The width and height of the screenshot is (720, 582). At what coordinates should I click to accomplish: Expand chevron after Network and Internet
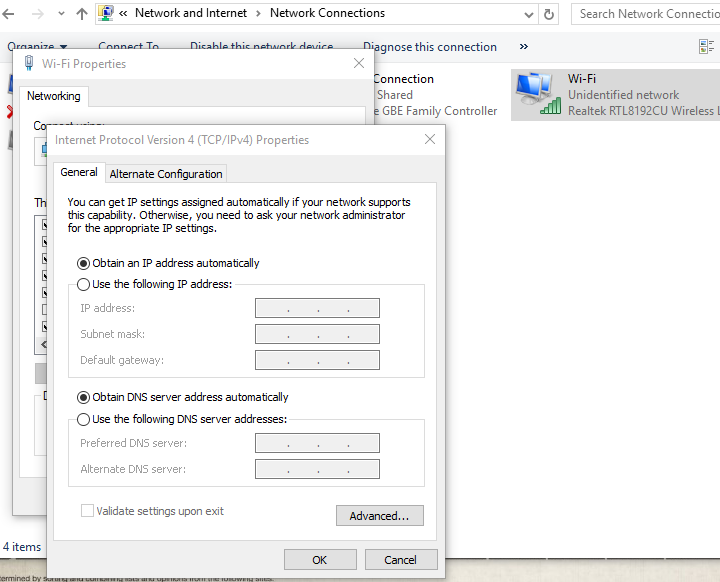(x=259, y=14)
